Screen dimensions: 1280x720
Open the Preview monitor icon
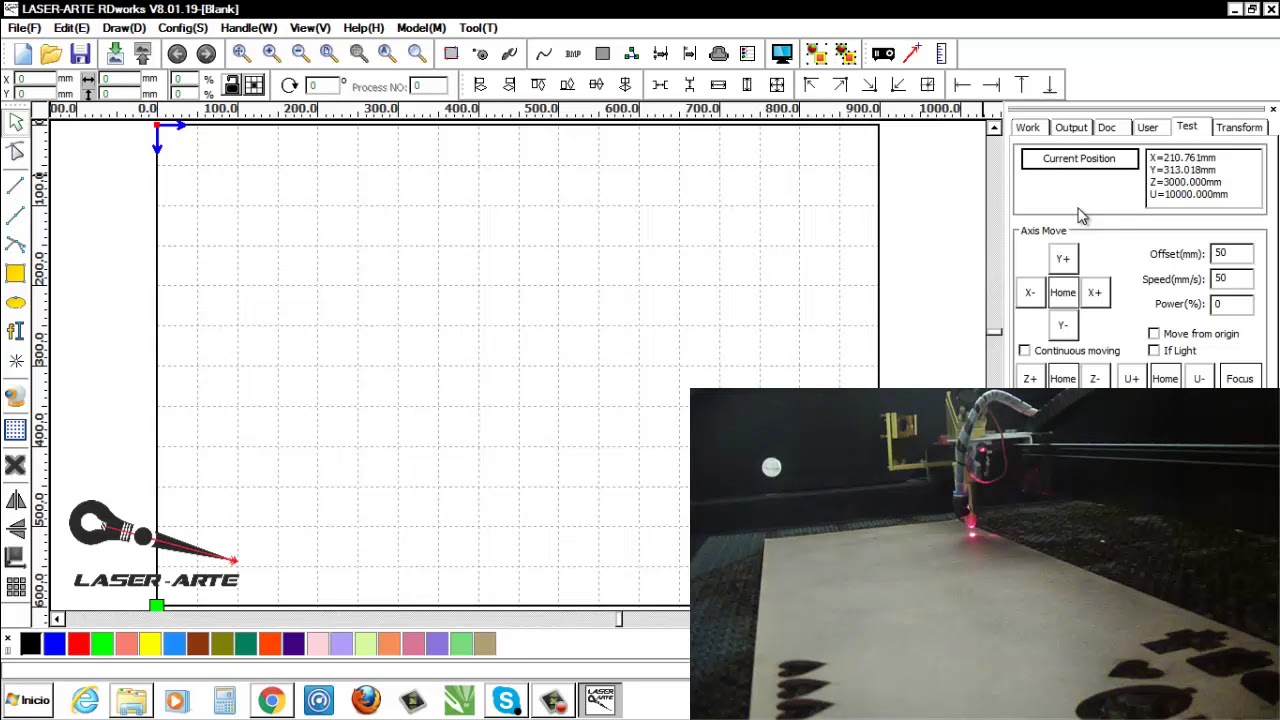pos(782,54)
